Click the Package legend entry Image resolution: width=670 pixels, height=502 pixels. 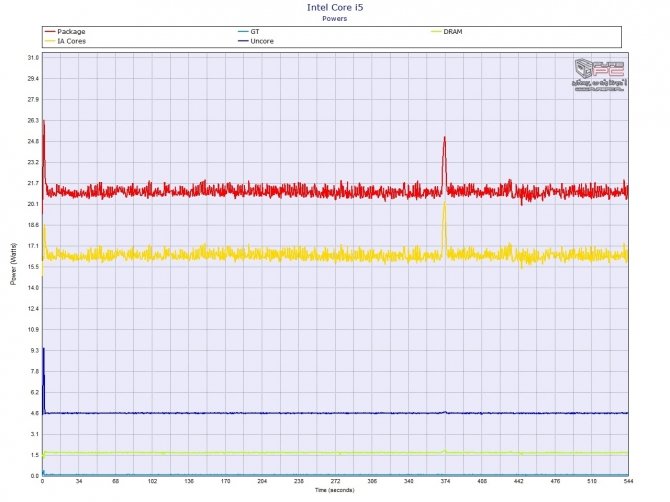tap(65, 32)
